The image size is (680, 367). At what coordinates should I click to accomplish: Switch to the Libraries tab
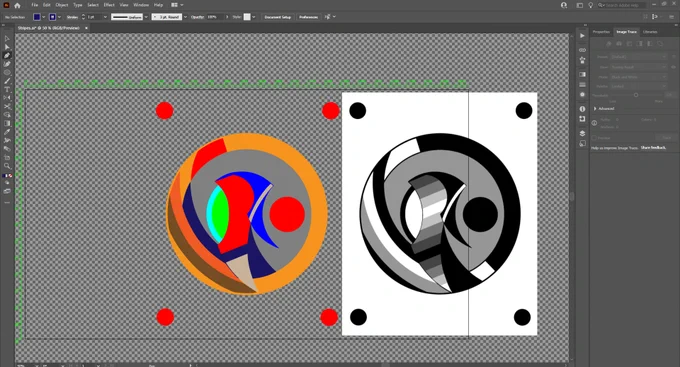click(650, 32)
